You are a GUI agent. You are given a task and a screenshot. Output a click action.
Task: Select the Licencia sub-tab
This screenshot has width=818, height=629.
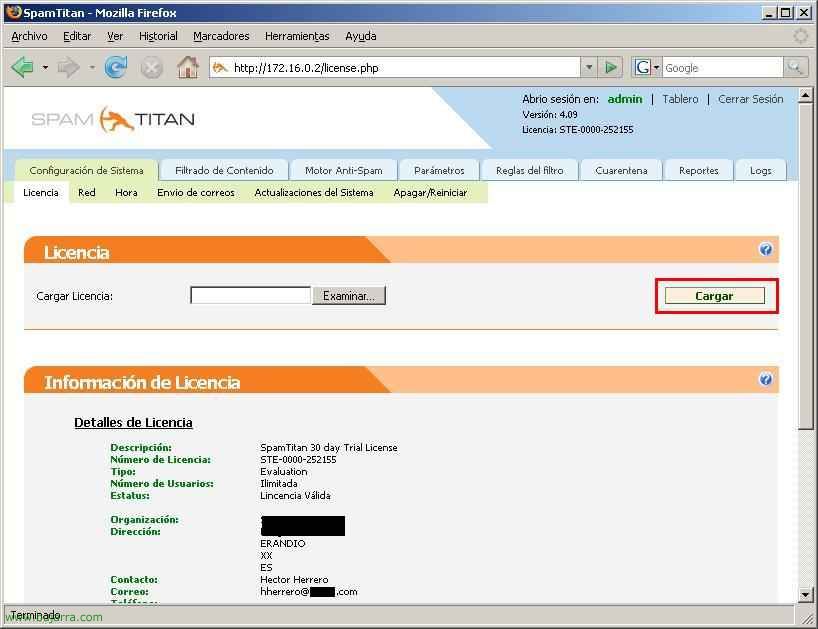click(41, 192)
